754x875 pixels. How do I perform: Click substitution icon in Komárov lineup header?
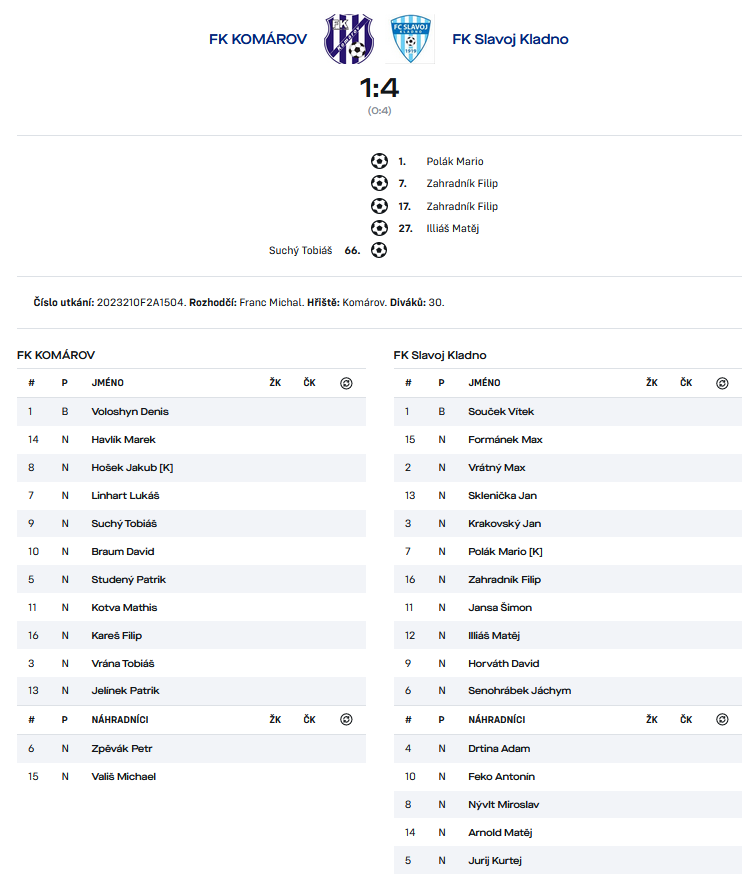[x=346, y=383]
